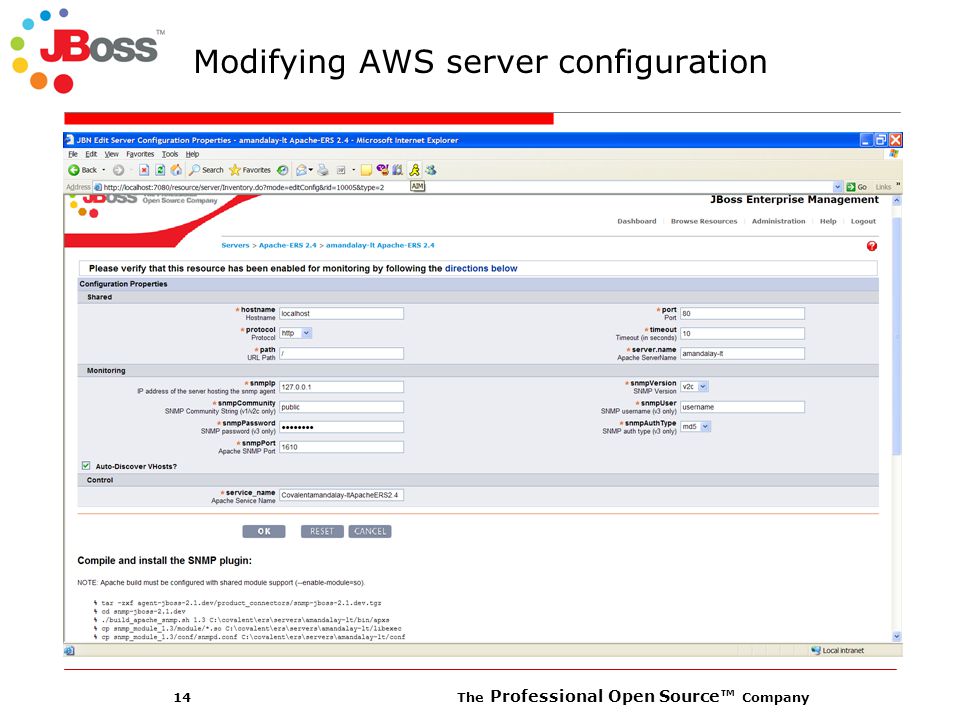Click the Apache-ERS 2.4 breadcrumb link
The image size is (960, 720).
[288, 245]
